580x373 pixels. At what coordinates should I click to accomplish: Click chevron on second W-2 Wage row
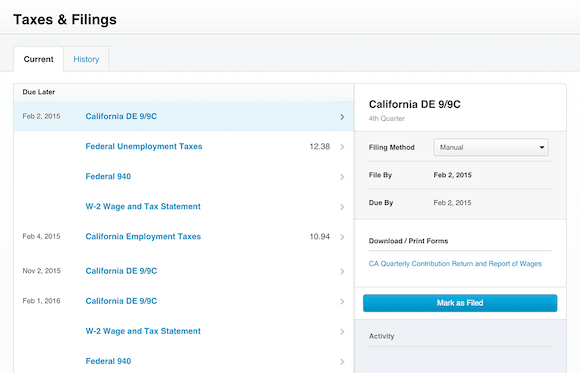click(342, 332)
